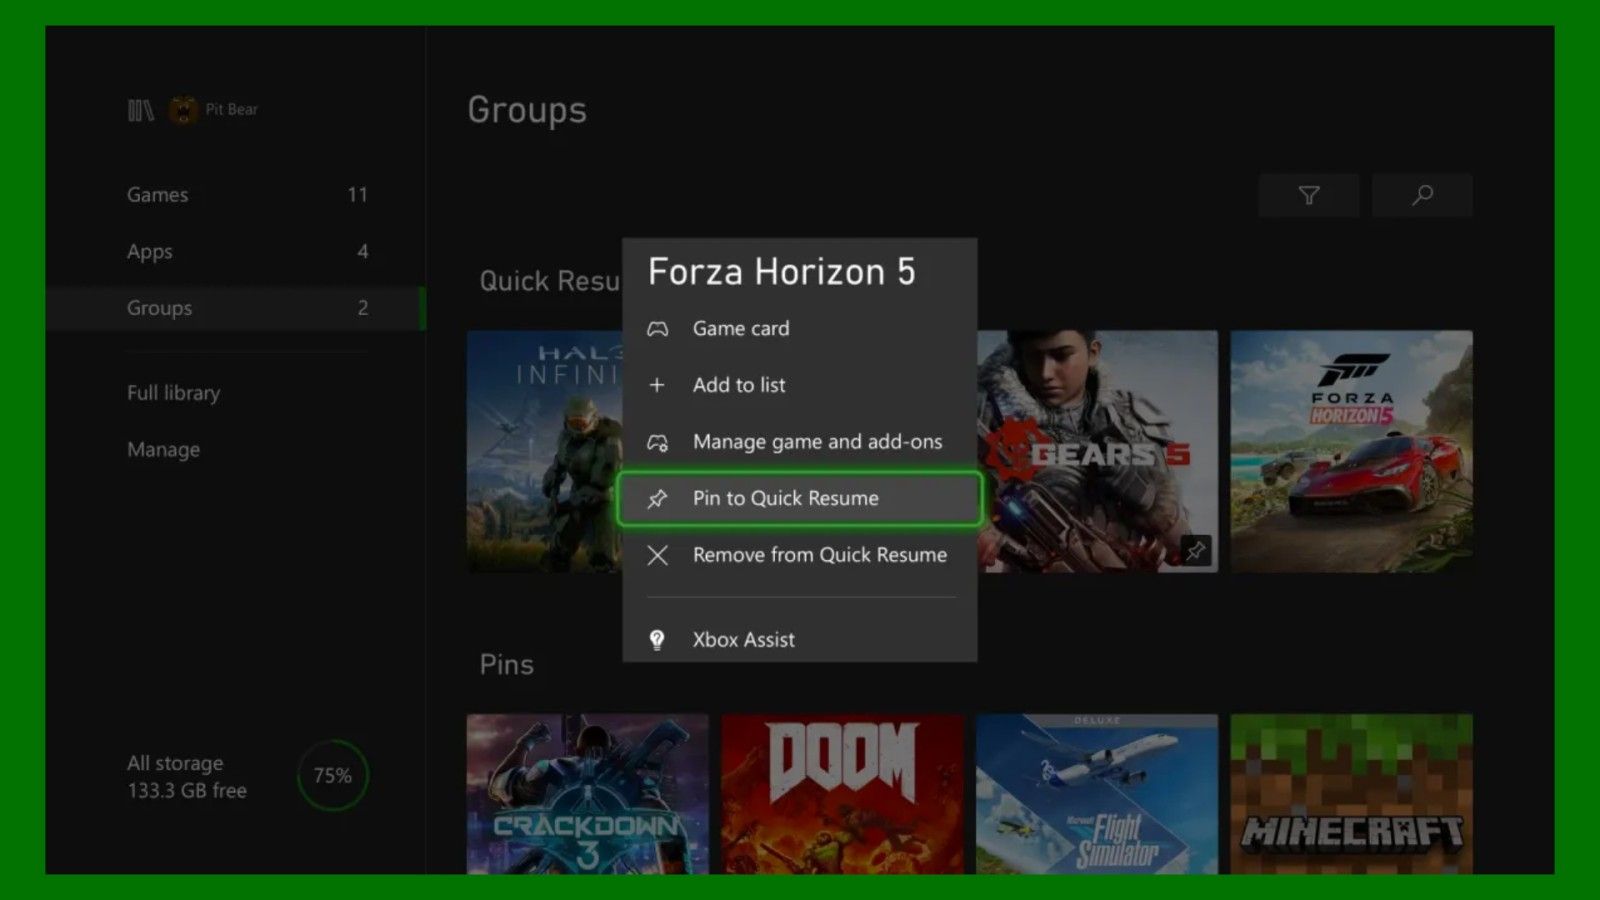Choose Add to list
The height and width of the screenshot is (900, 1600).
[x=799, y=385]
